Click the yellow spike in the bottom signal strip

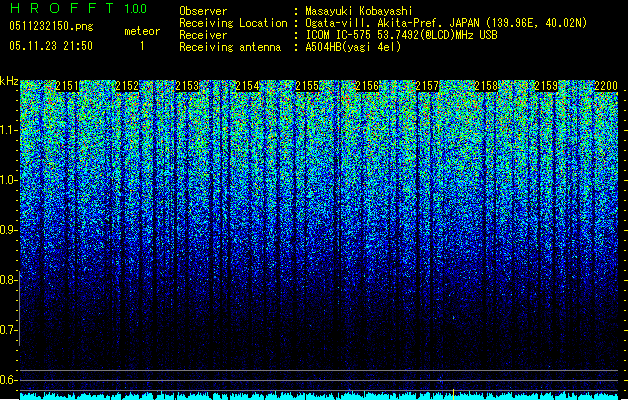pyautogui.click(x=453, y=394)
